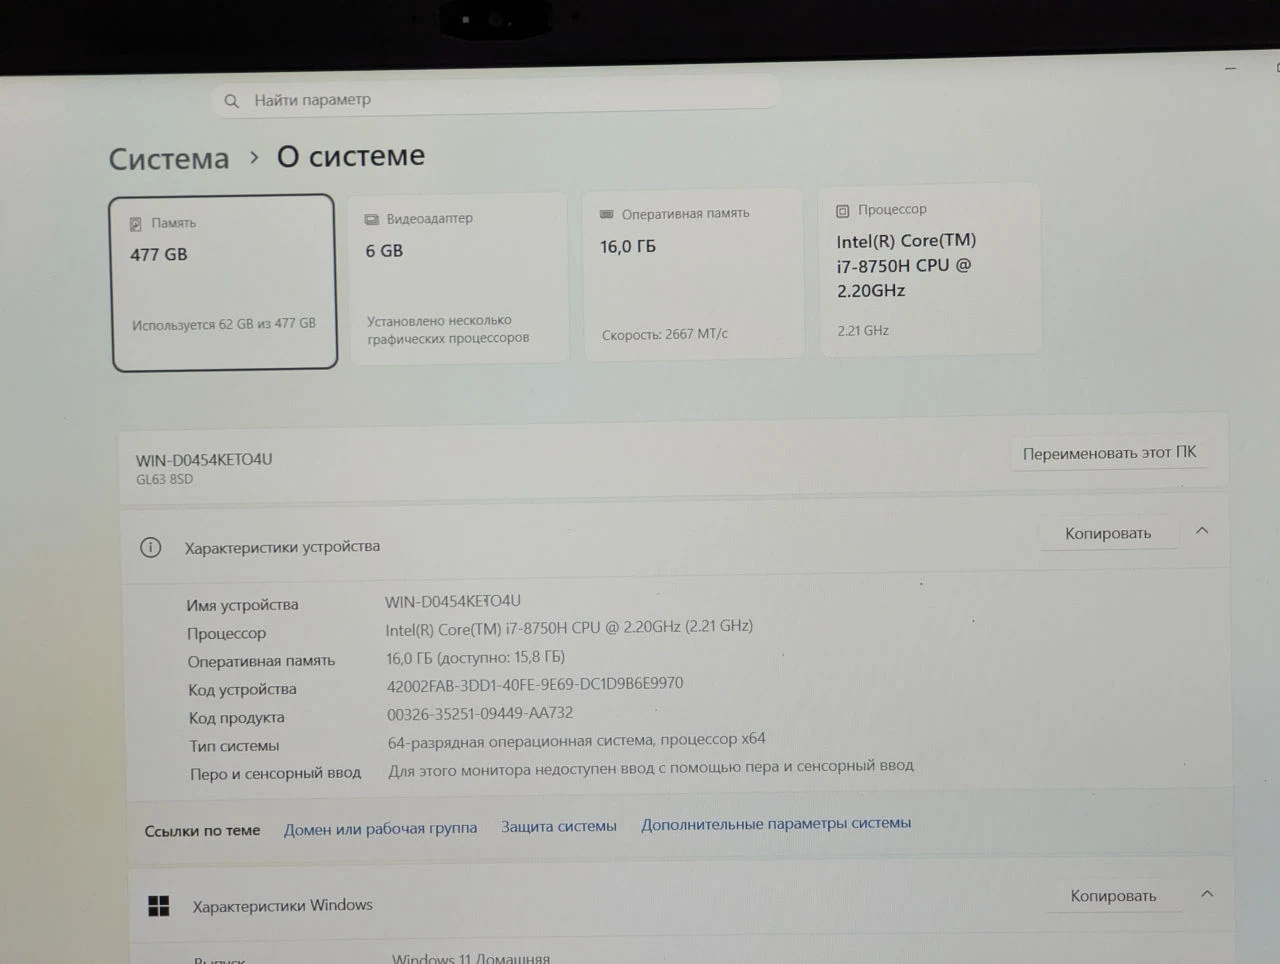Click the Windows logo beside Характеристики Windows
Viewport: 1280px width, 964px height.
point(158,906)
